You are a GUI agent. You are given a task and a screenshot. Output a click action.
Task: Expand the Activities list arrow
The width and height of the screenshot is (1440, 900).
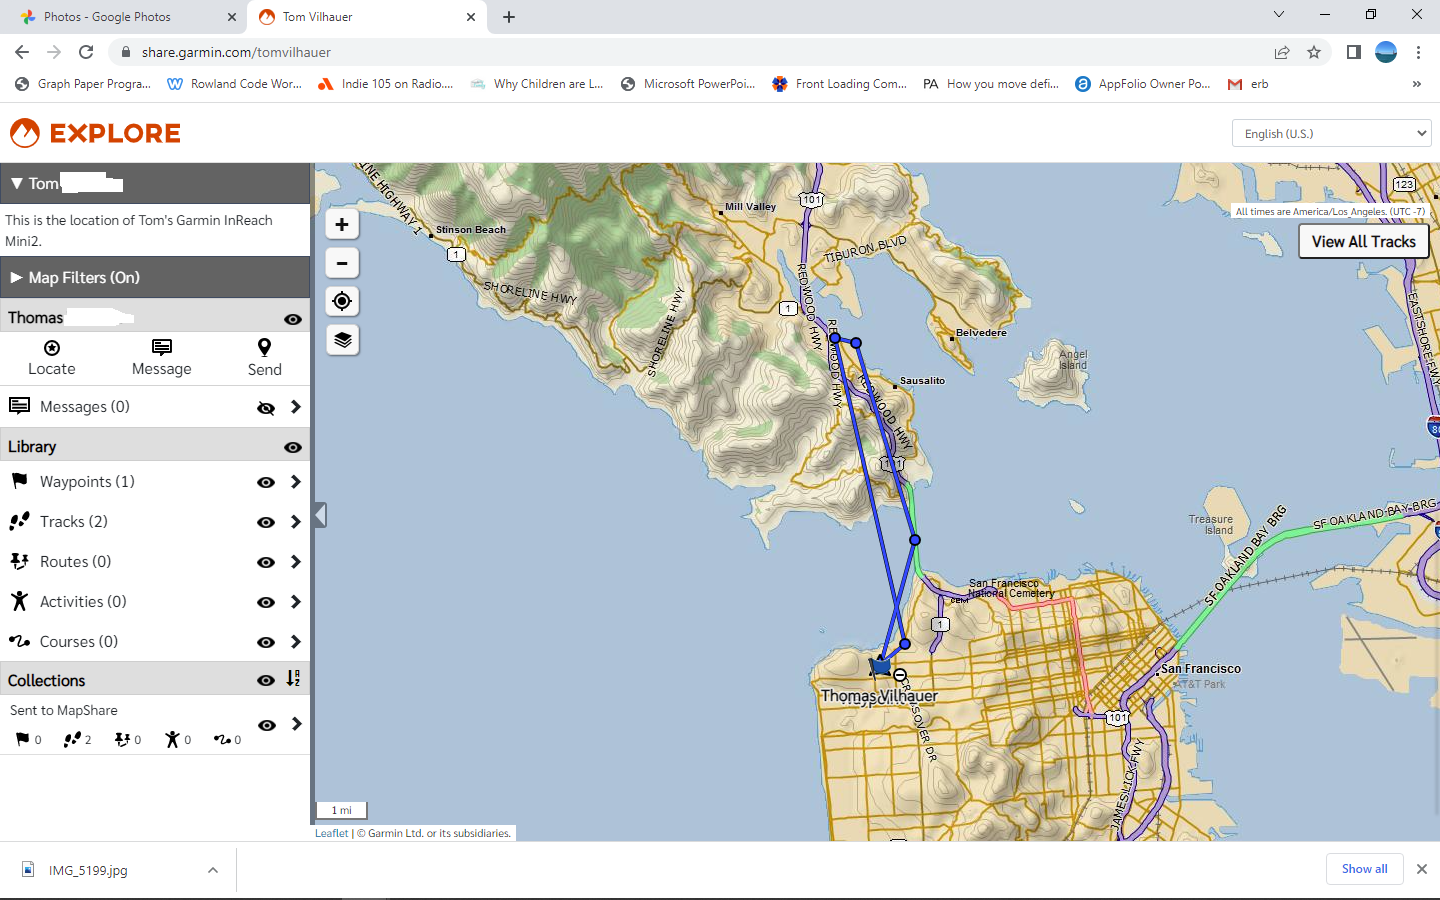(x=295, y=602)
